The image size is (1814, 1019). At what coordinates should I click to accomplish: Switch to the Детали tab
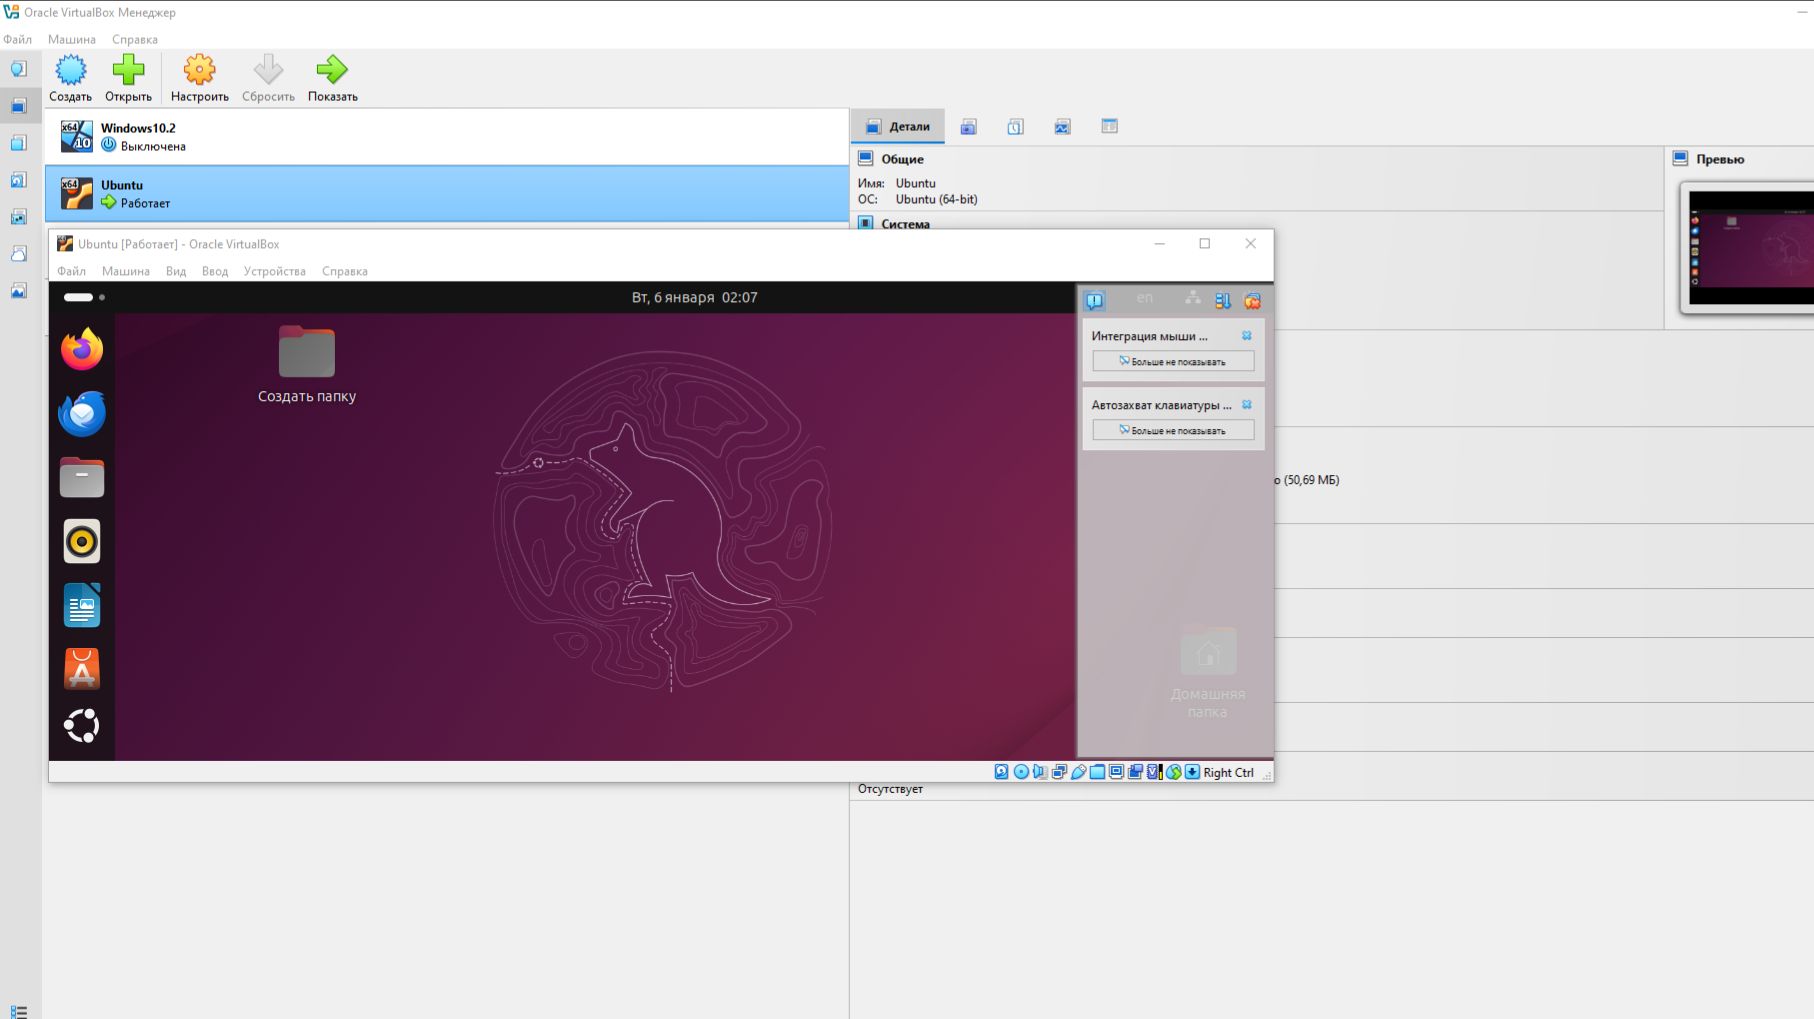[898, 127]
